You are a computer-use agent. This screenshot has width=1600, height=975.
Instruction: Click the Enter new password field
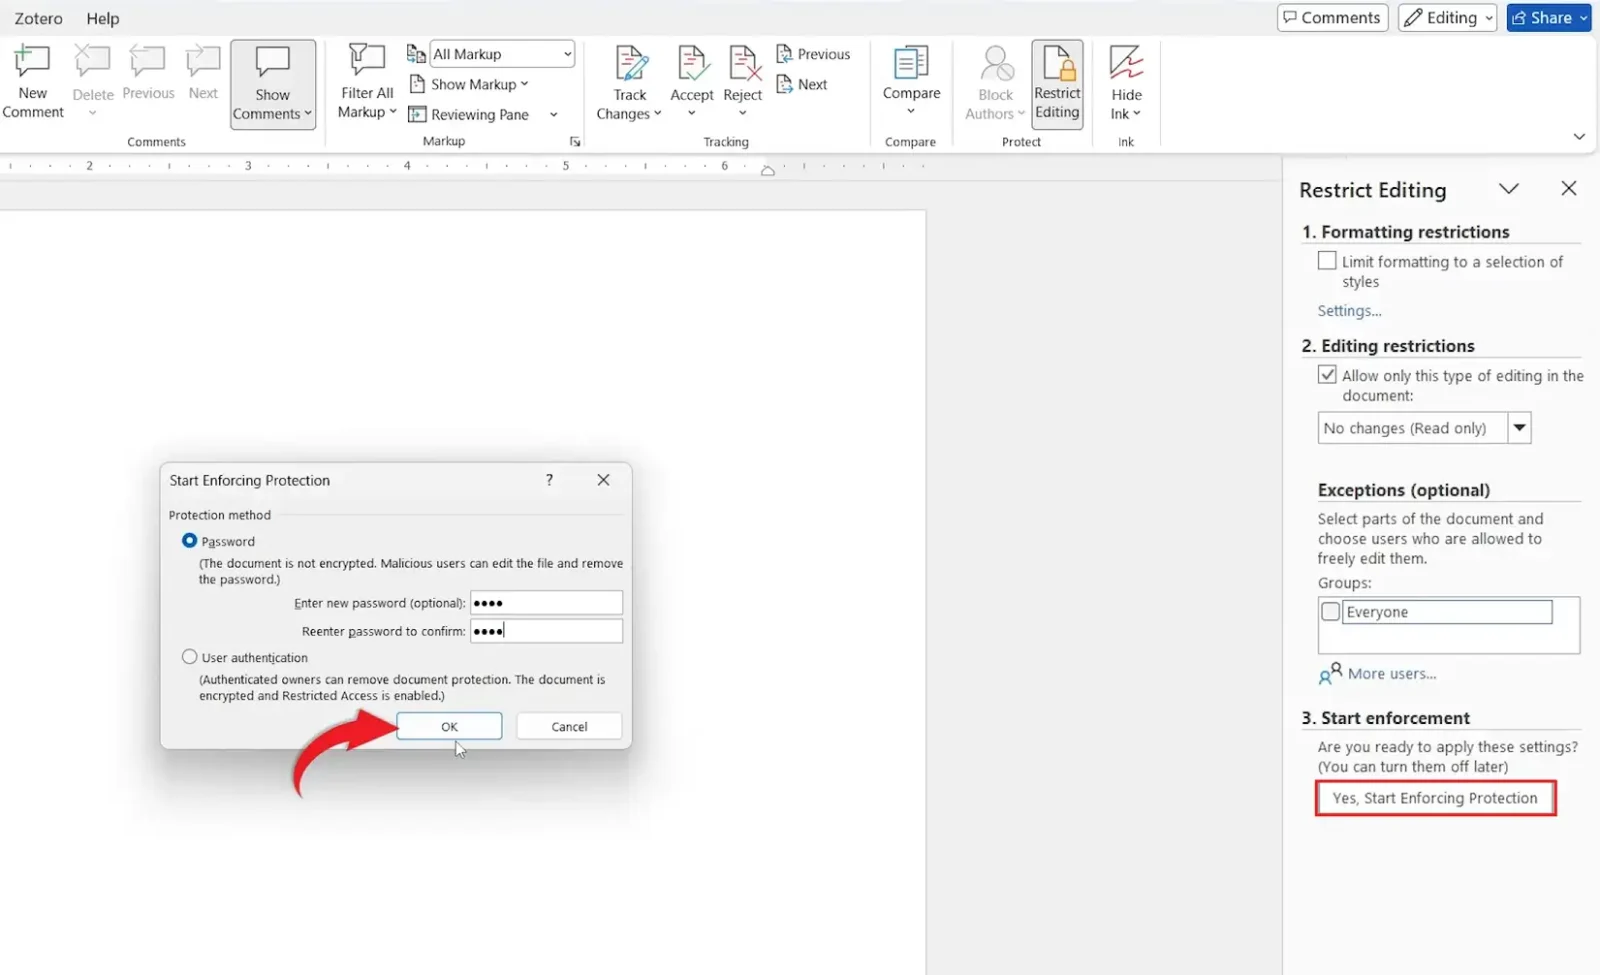[546, 603]
